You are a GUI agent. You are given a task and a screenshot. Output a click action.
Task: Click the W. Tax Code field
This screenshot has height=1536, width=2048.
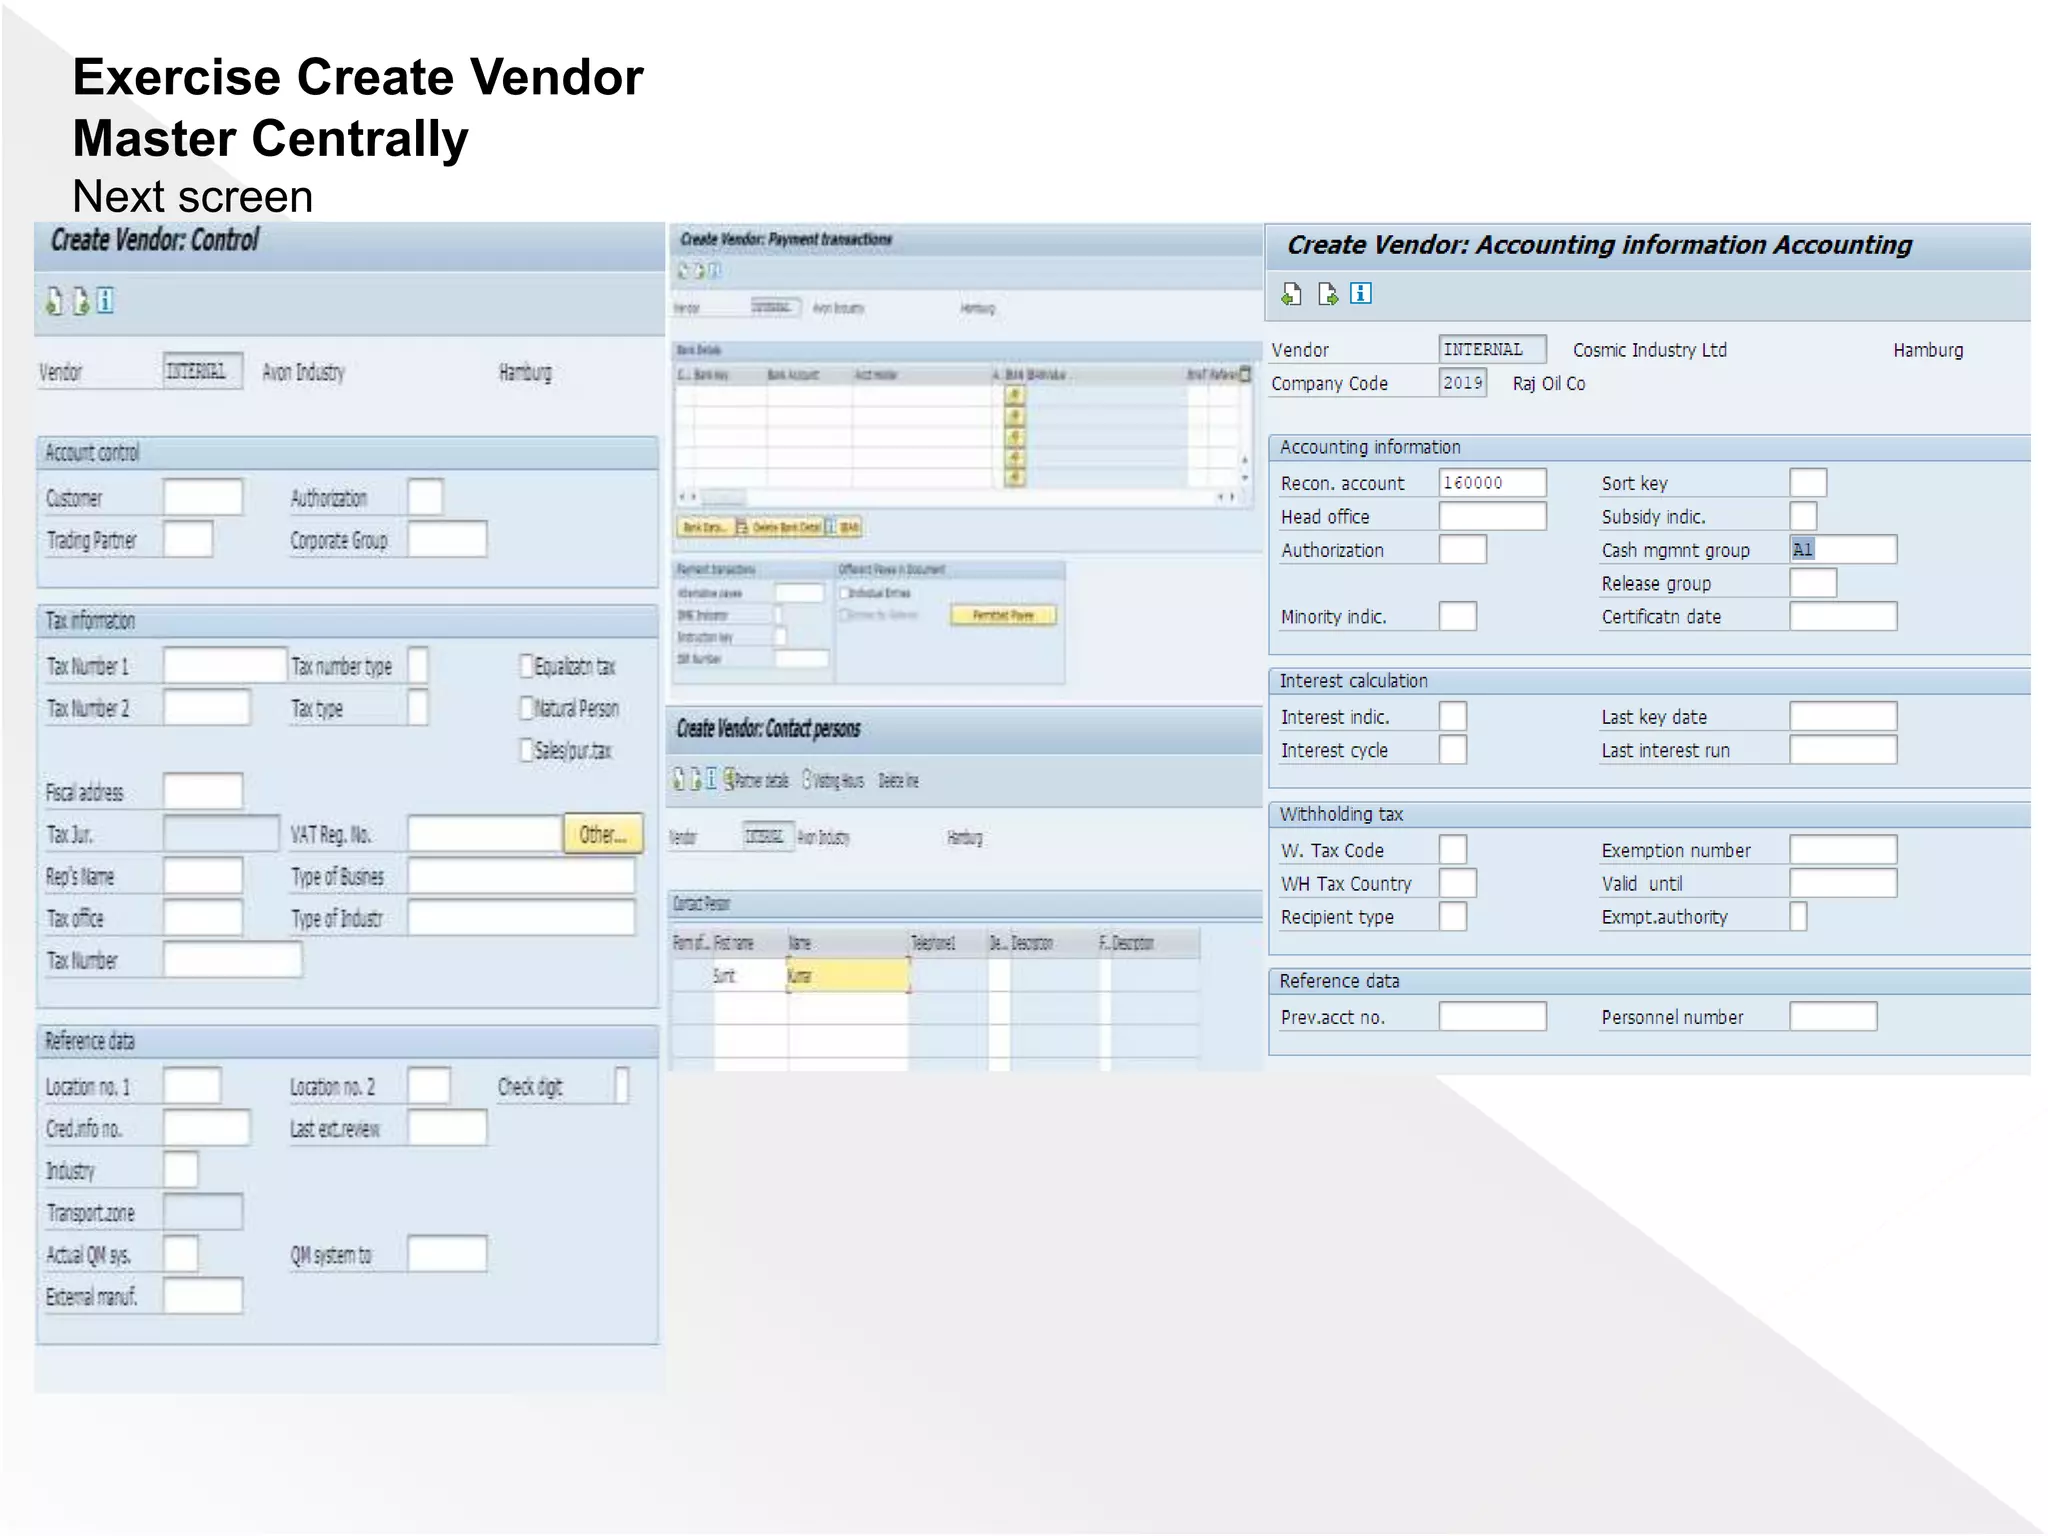tap(1453, 849)
